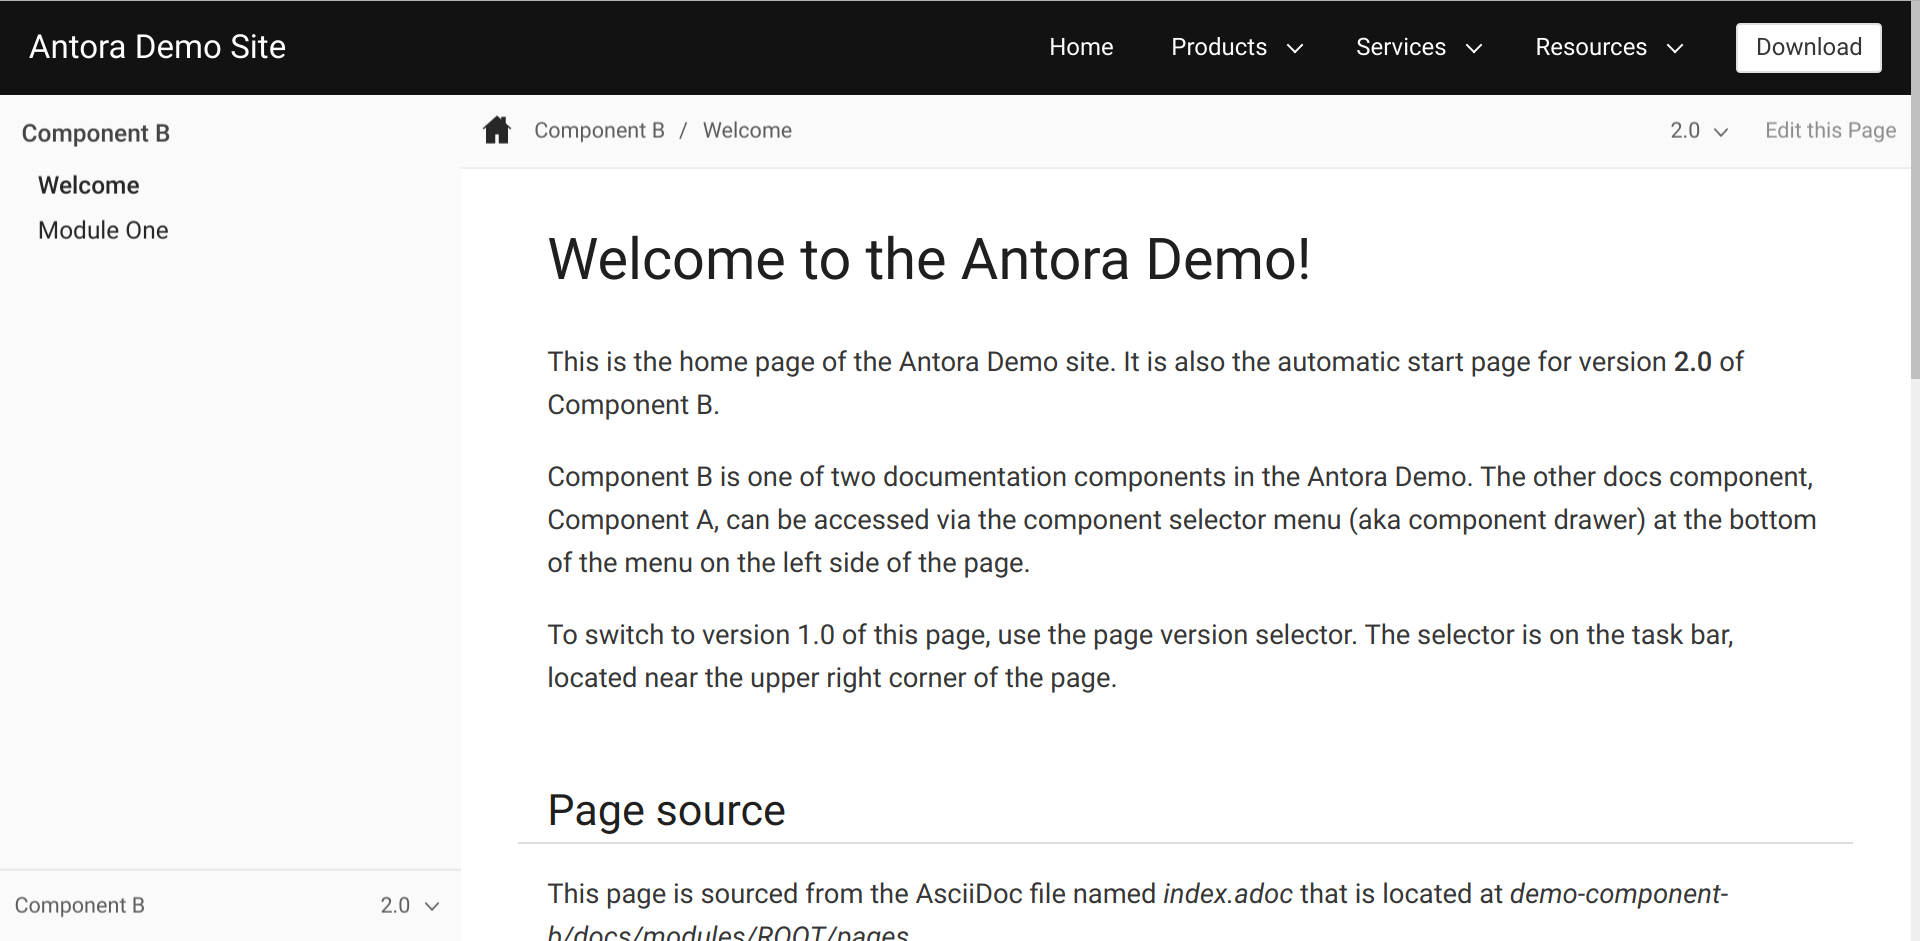1920x941 pixels.
Task: Click the Component B heading in the sidebar
Action: point(96,133)
